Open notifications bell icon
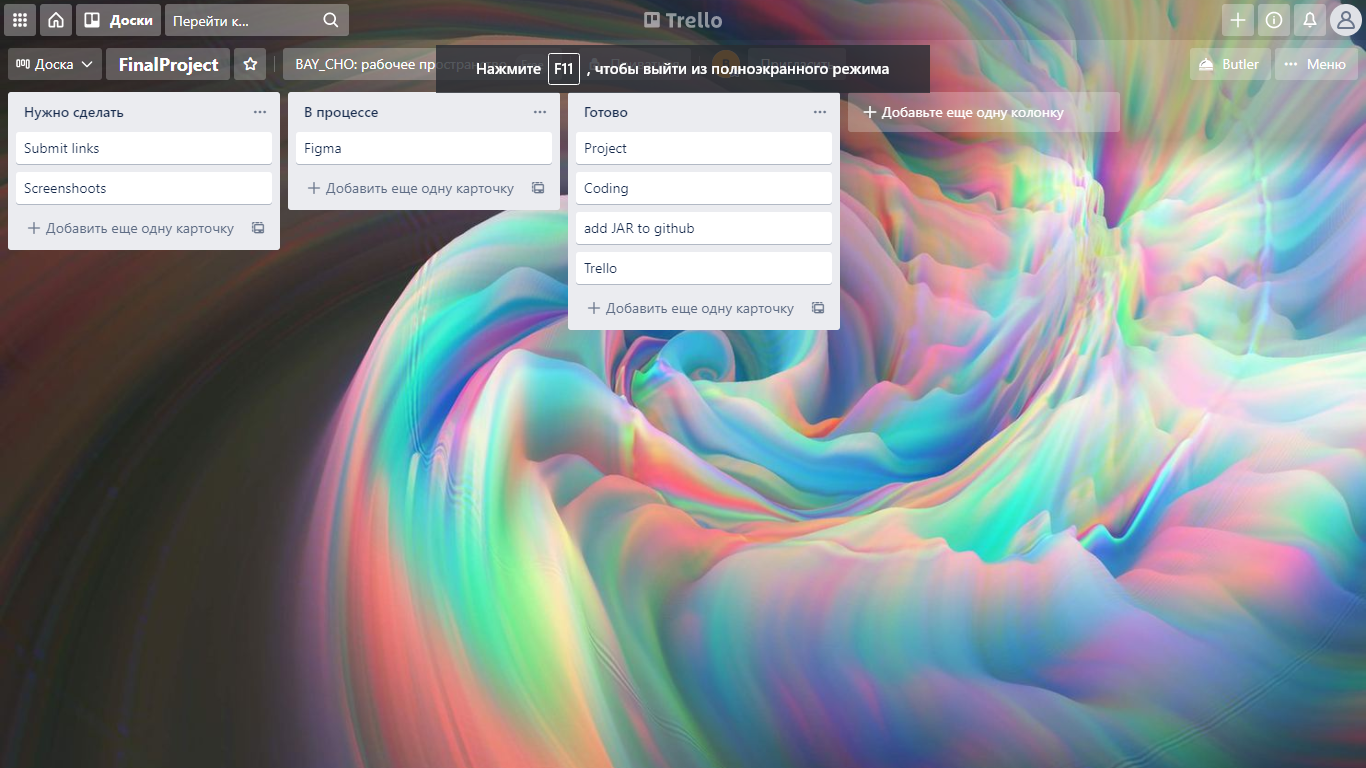 point(1309,19)
